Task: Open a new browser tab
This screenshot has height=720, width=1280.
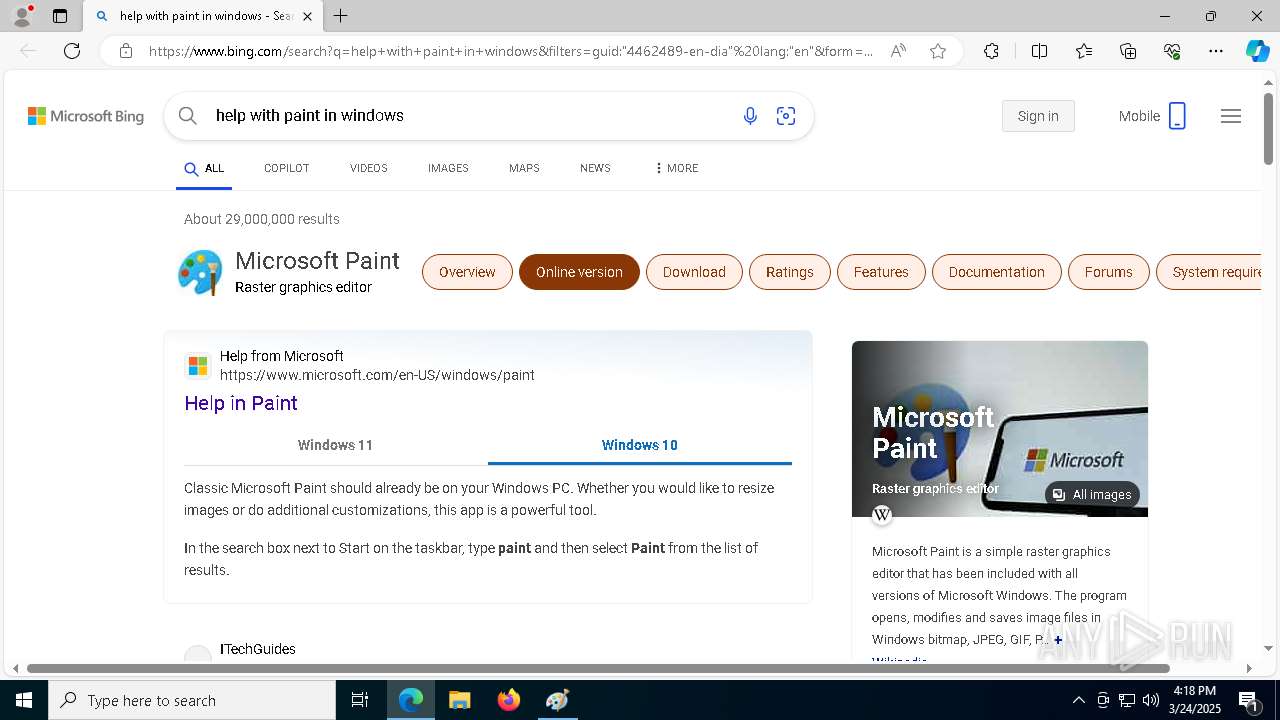Action: coord(341,16)
